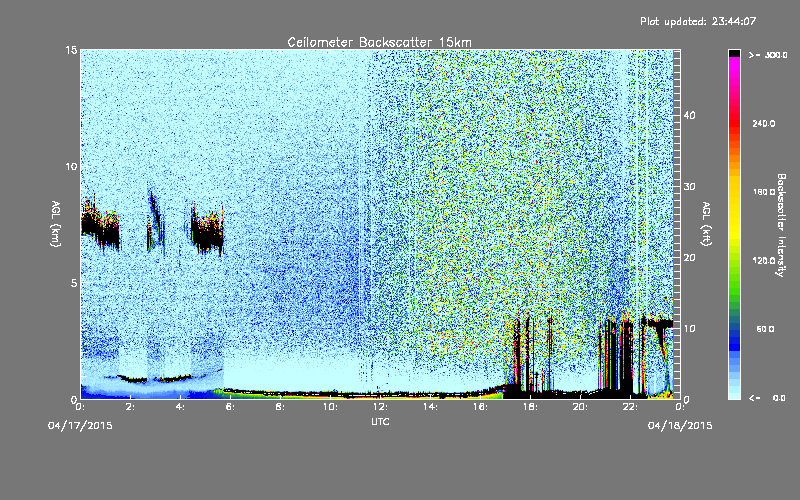Click the 12: hour tick on the time axis
The width and height of the screenshot is (800, 500).
[380, 407]
